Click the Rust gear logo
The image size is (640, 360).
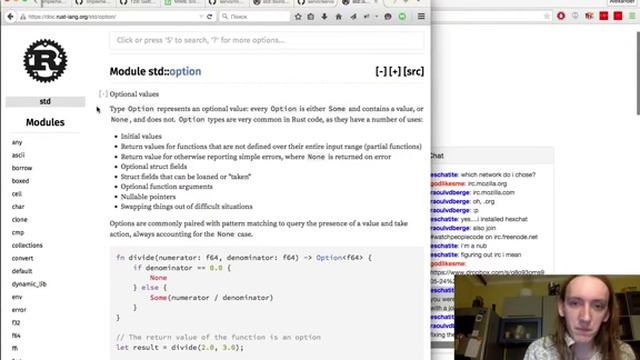[45, 60]
